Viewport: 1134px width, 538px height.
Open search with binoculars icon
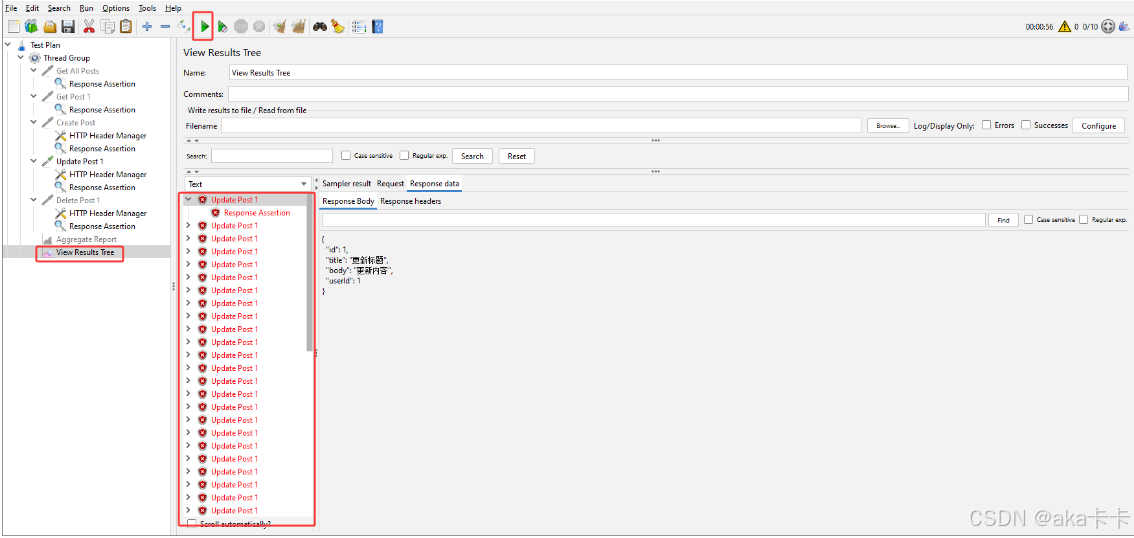click(x=320, y=27)
